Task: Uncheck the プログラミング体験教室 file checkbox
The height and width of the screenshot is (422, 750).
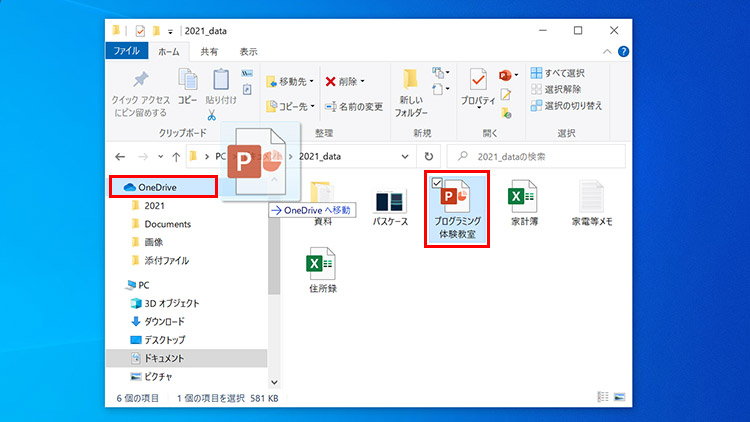Action: [437, 182]
